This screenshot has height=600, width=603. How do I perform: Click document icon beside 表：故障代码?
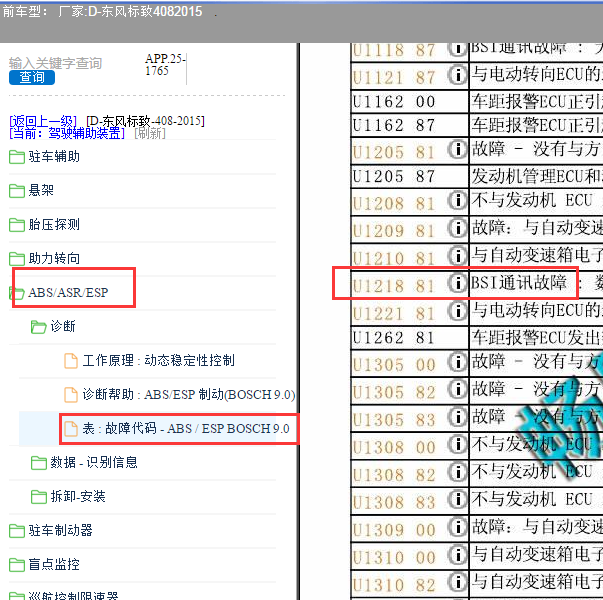[71, 428]
